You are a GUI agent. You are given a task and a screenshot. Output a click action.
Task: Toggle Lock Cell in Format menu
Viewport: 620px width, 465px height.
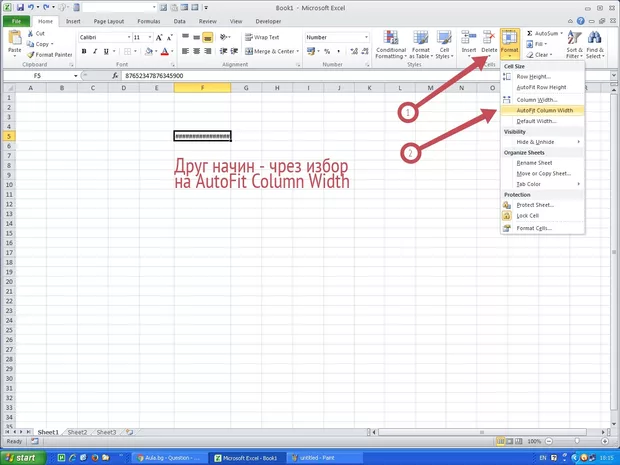coord(527,215)
